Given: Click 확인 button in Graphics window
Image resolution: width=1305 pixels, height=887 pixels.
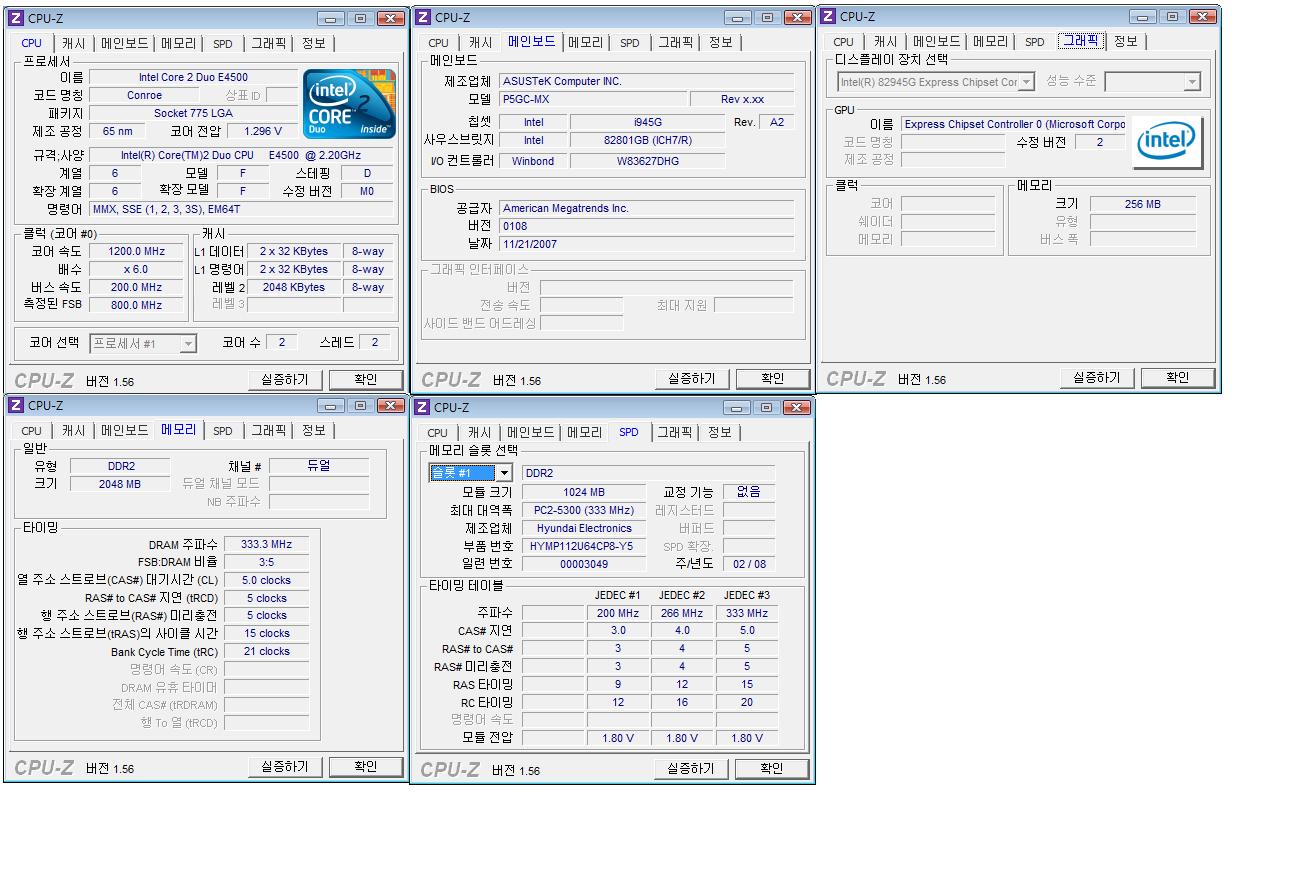Looking at the screenshot, I should pos(1178,378).
